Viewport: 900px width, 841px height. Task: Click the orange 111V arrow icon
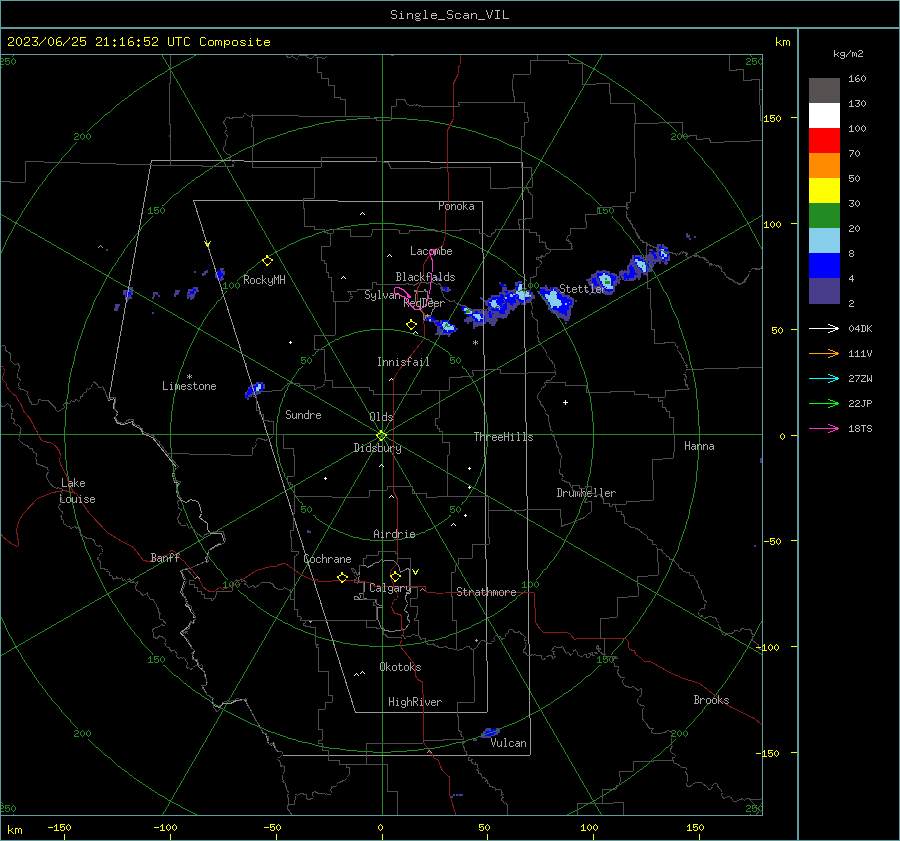point(824,354)
